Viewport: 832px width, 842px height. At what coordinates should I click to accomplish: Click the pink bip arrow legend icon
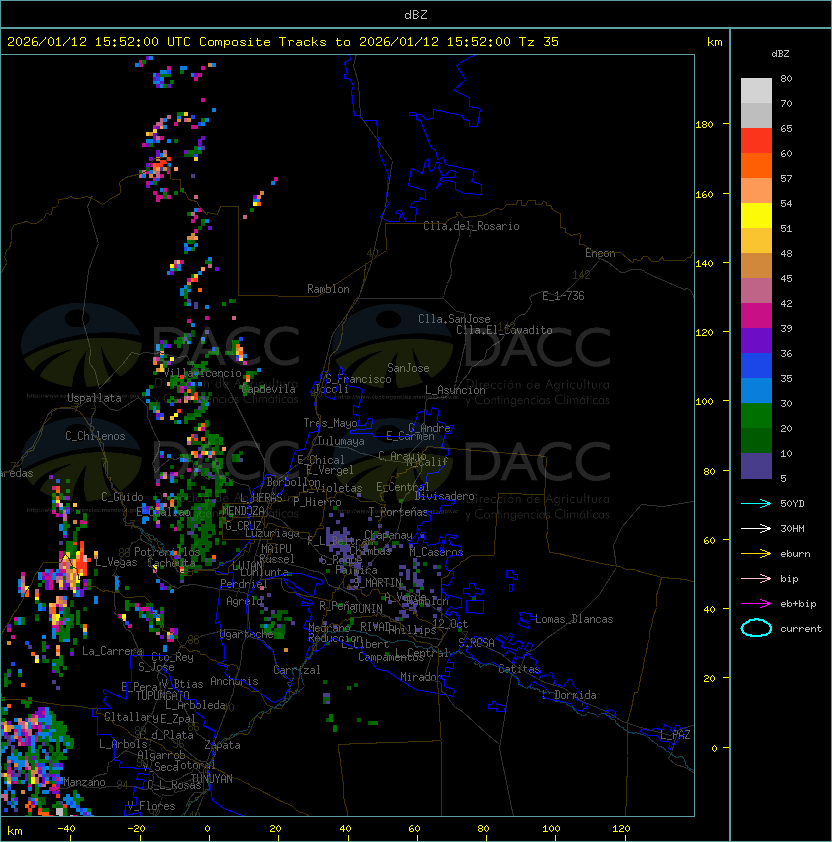(x=756, y=579)
